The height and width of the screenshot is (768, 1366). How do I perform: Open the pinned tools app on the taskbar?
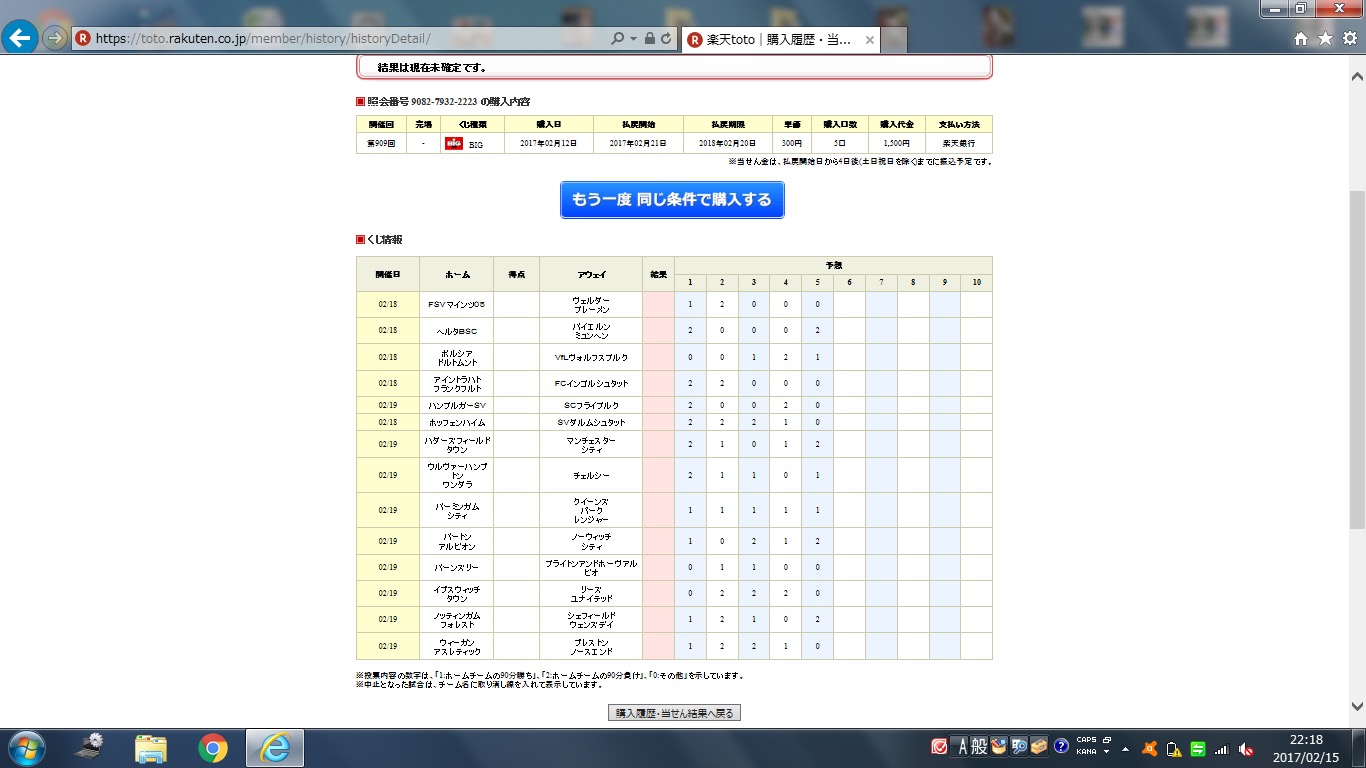point(91,748)
